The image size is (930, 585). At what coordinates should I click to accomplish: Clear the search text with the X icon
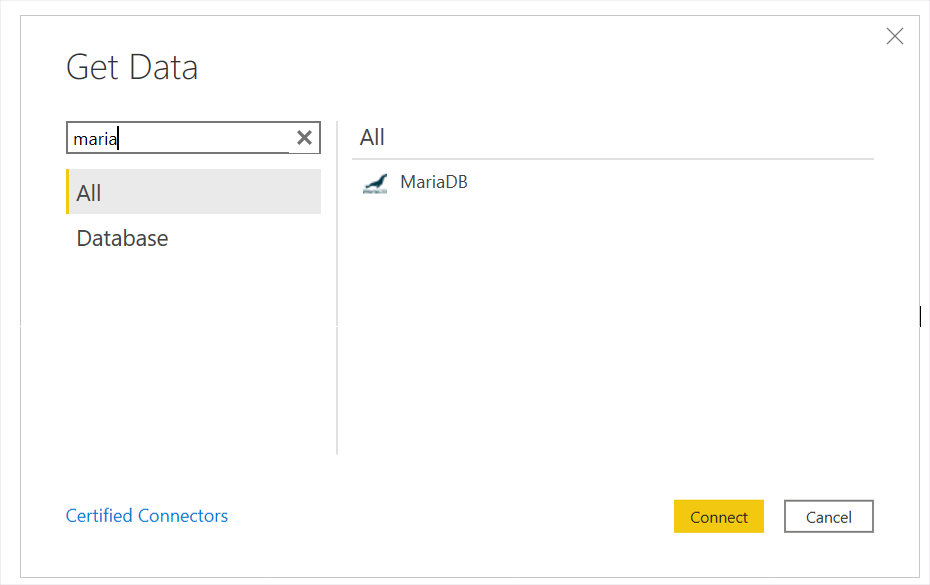click(x=304, y=138)
